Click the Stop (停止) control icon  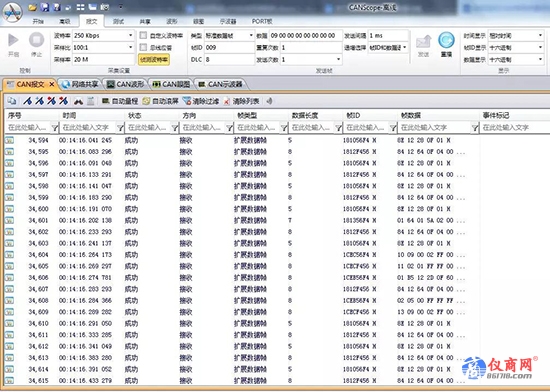point(36,40)
